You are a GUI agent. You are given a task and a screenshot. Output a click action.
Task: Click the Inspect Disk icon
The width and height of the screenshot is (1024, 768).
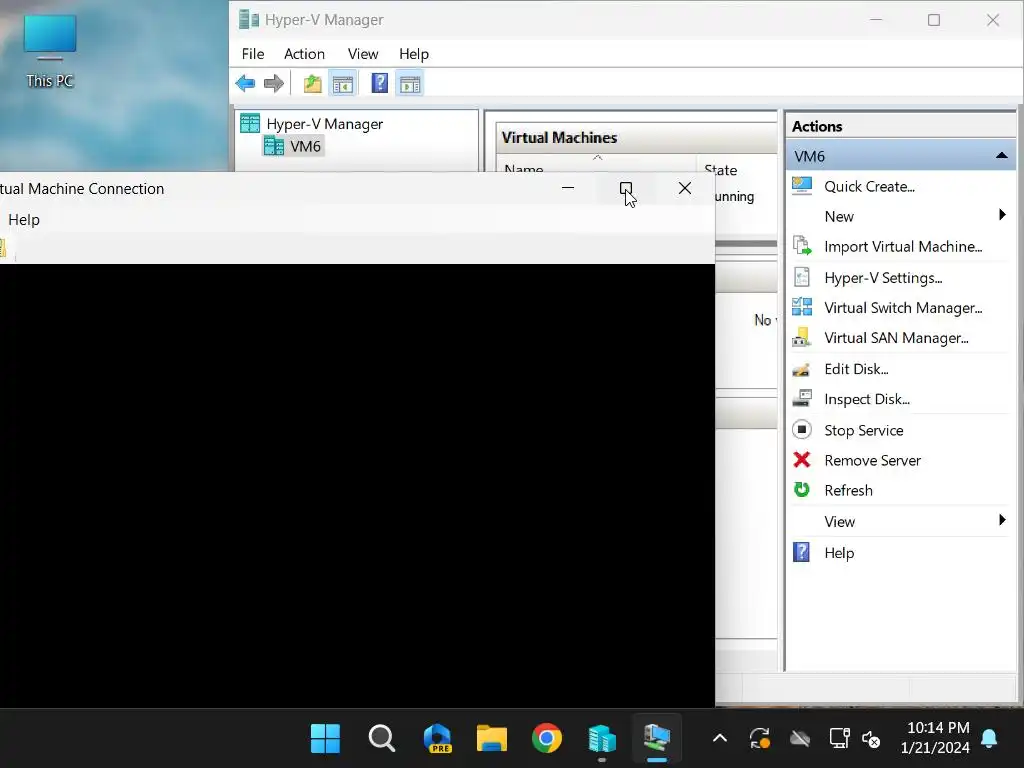click(802, 398)
